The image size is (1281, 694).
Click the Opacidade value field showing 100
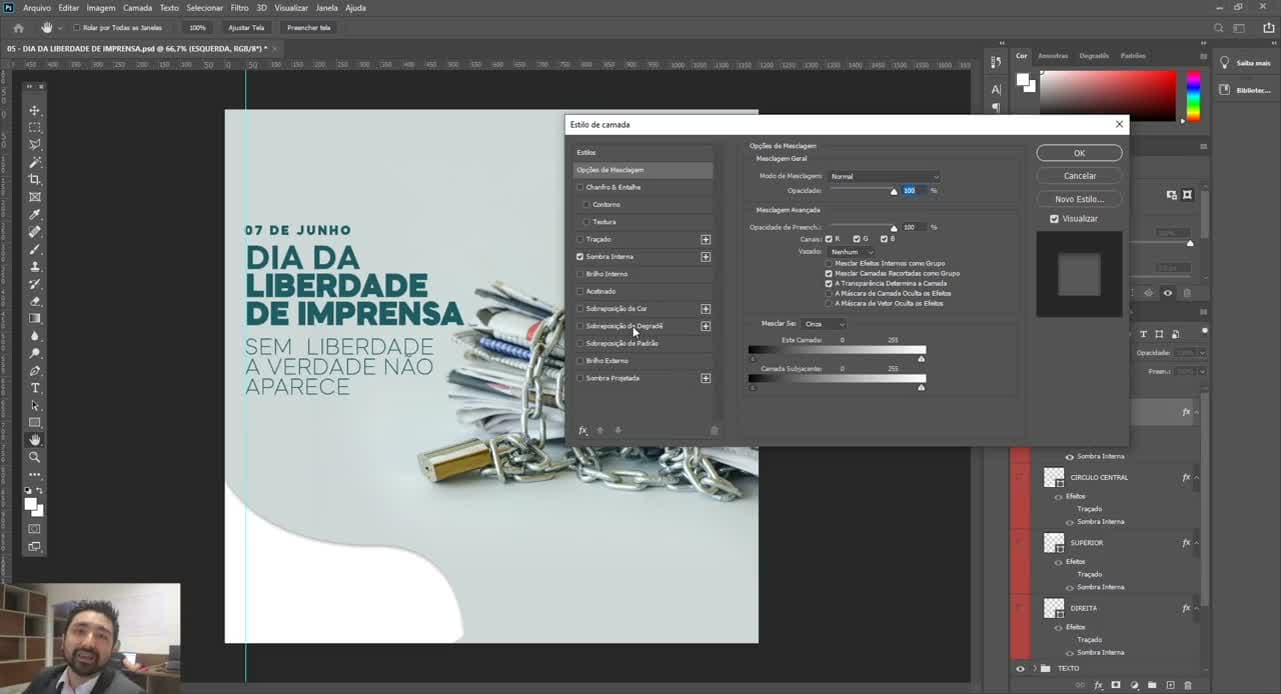click(912, 190)
